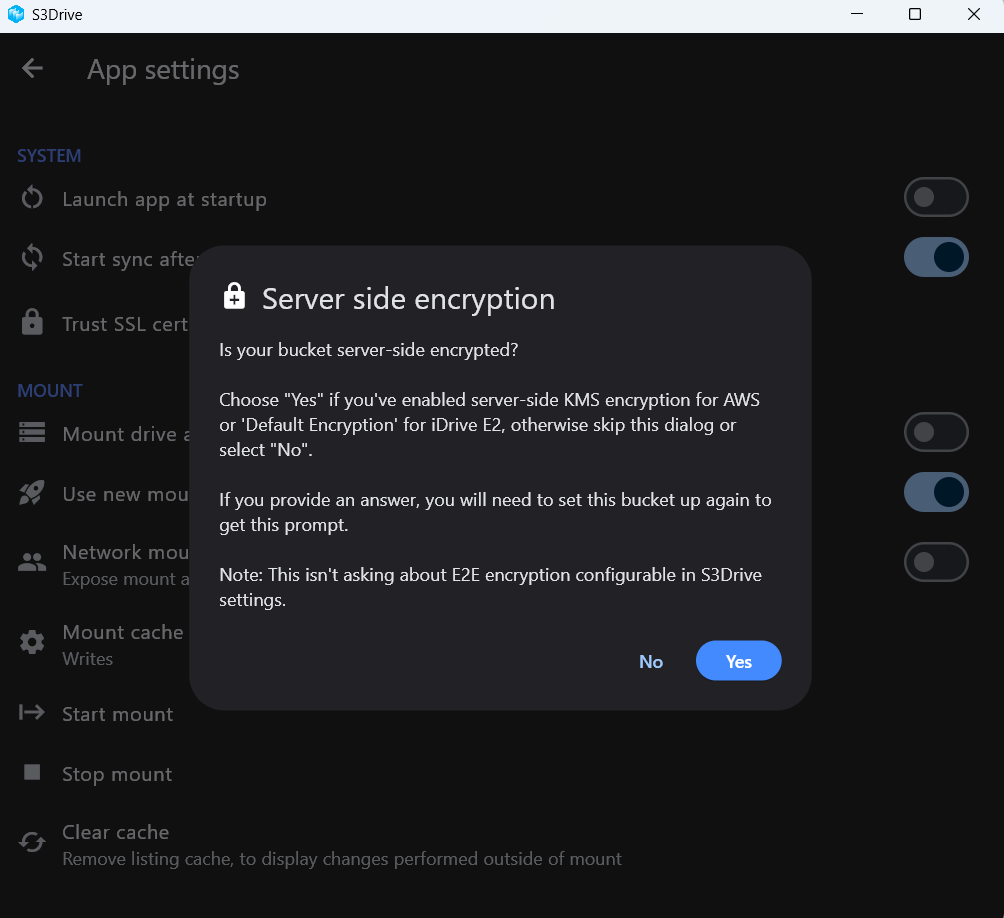Image resolution: width=1004 pixels, height=918 pixels.
Task: Confirm server-side encryption with Yes
Action: coord(738,661)
